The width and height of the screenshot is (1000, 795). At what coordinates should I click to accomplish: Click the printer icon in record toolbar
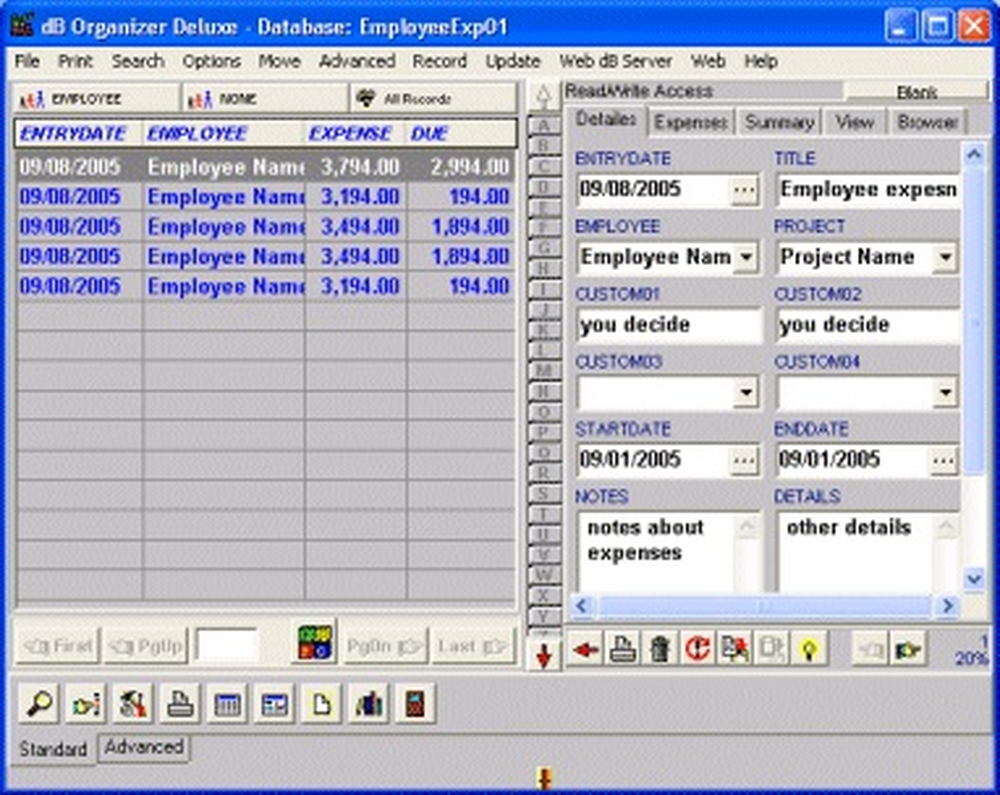[x=622, y=650]
